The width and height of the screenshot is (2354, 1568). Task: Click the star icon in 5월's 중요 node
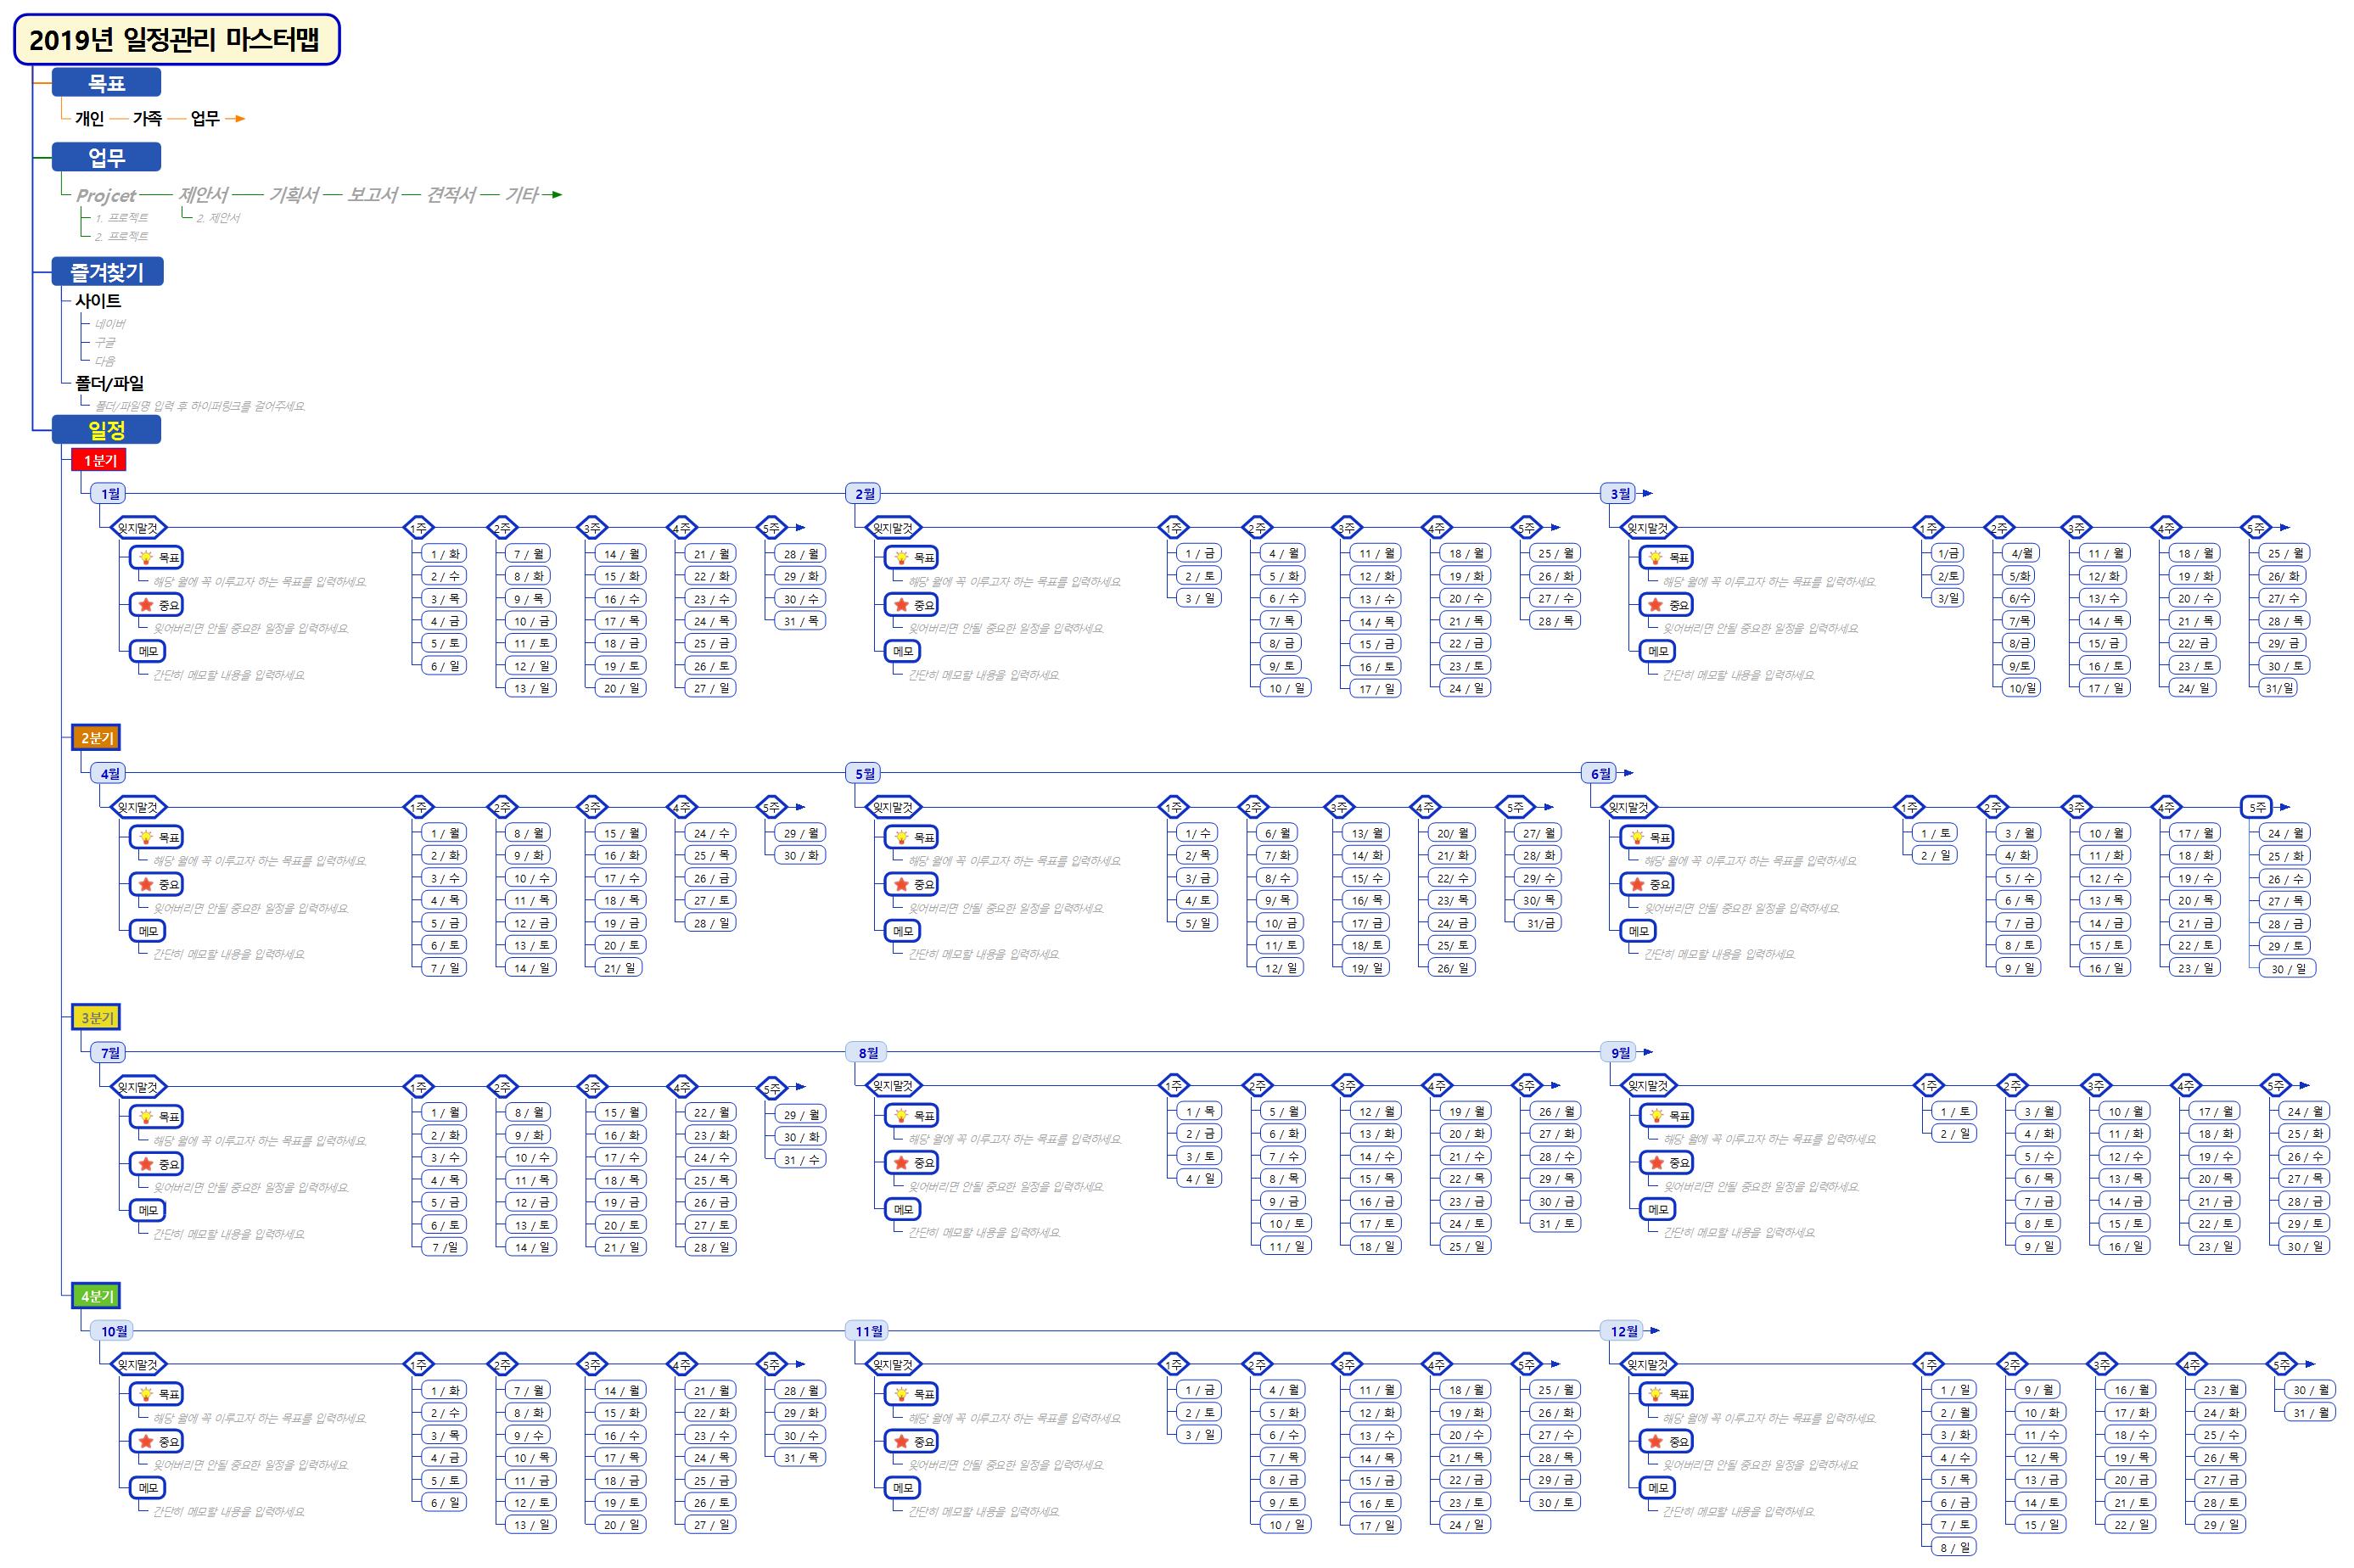[x=901, y=884]
